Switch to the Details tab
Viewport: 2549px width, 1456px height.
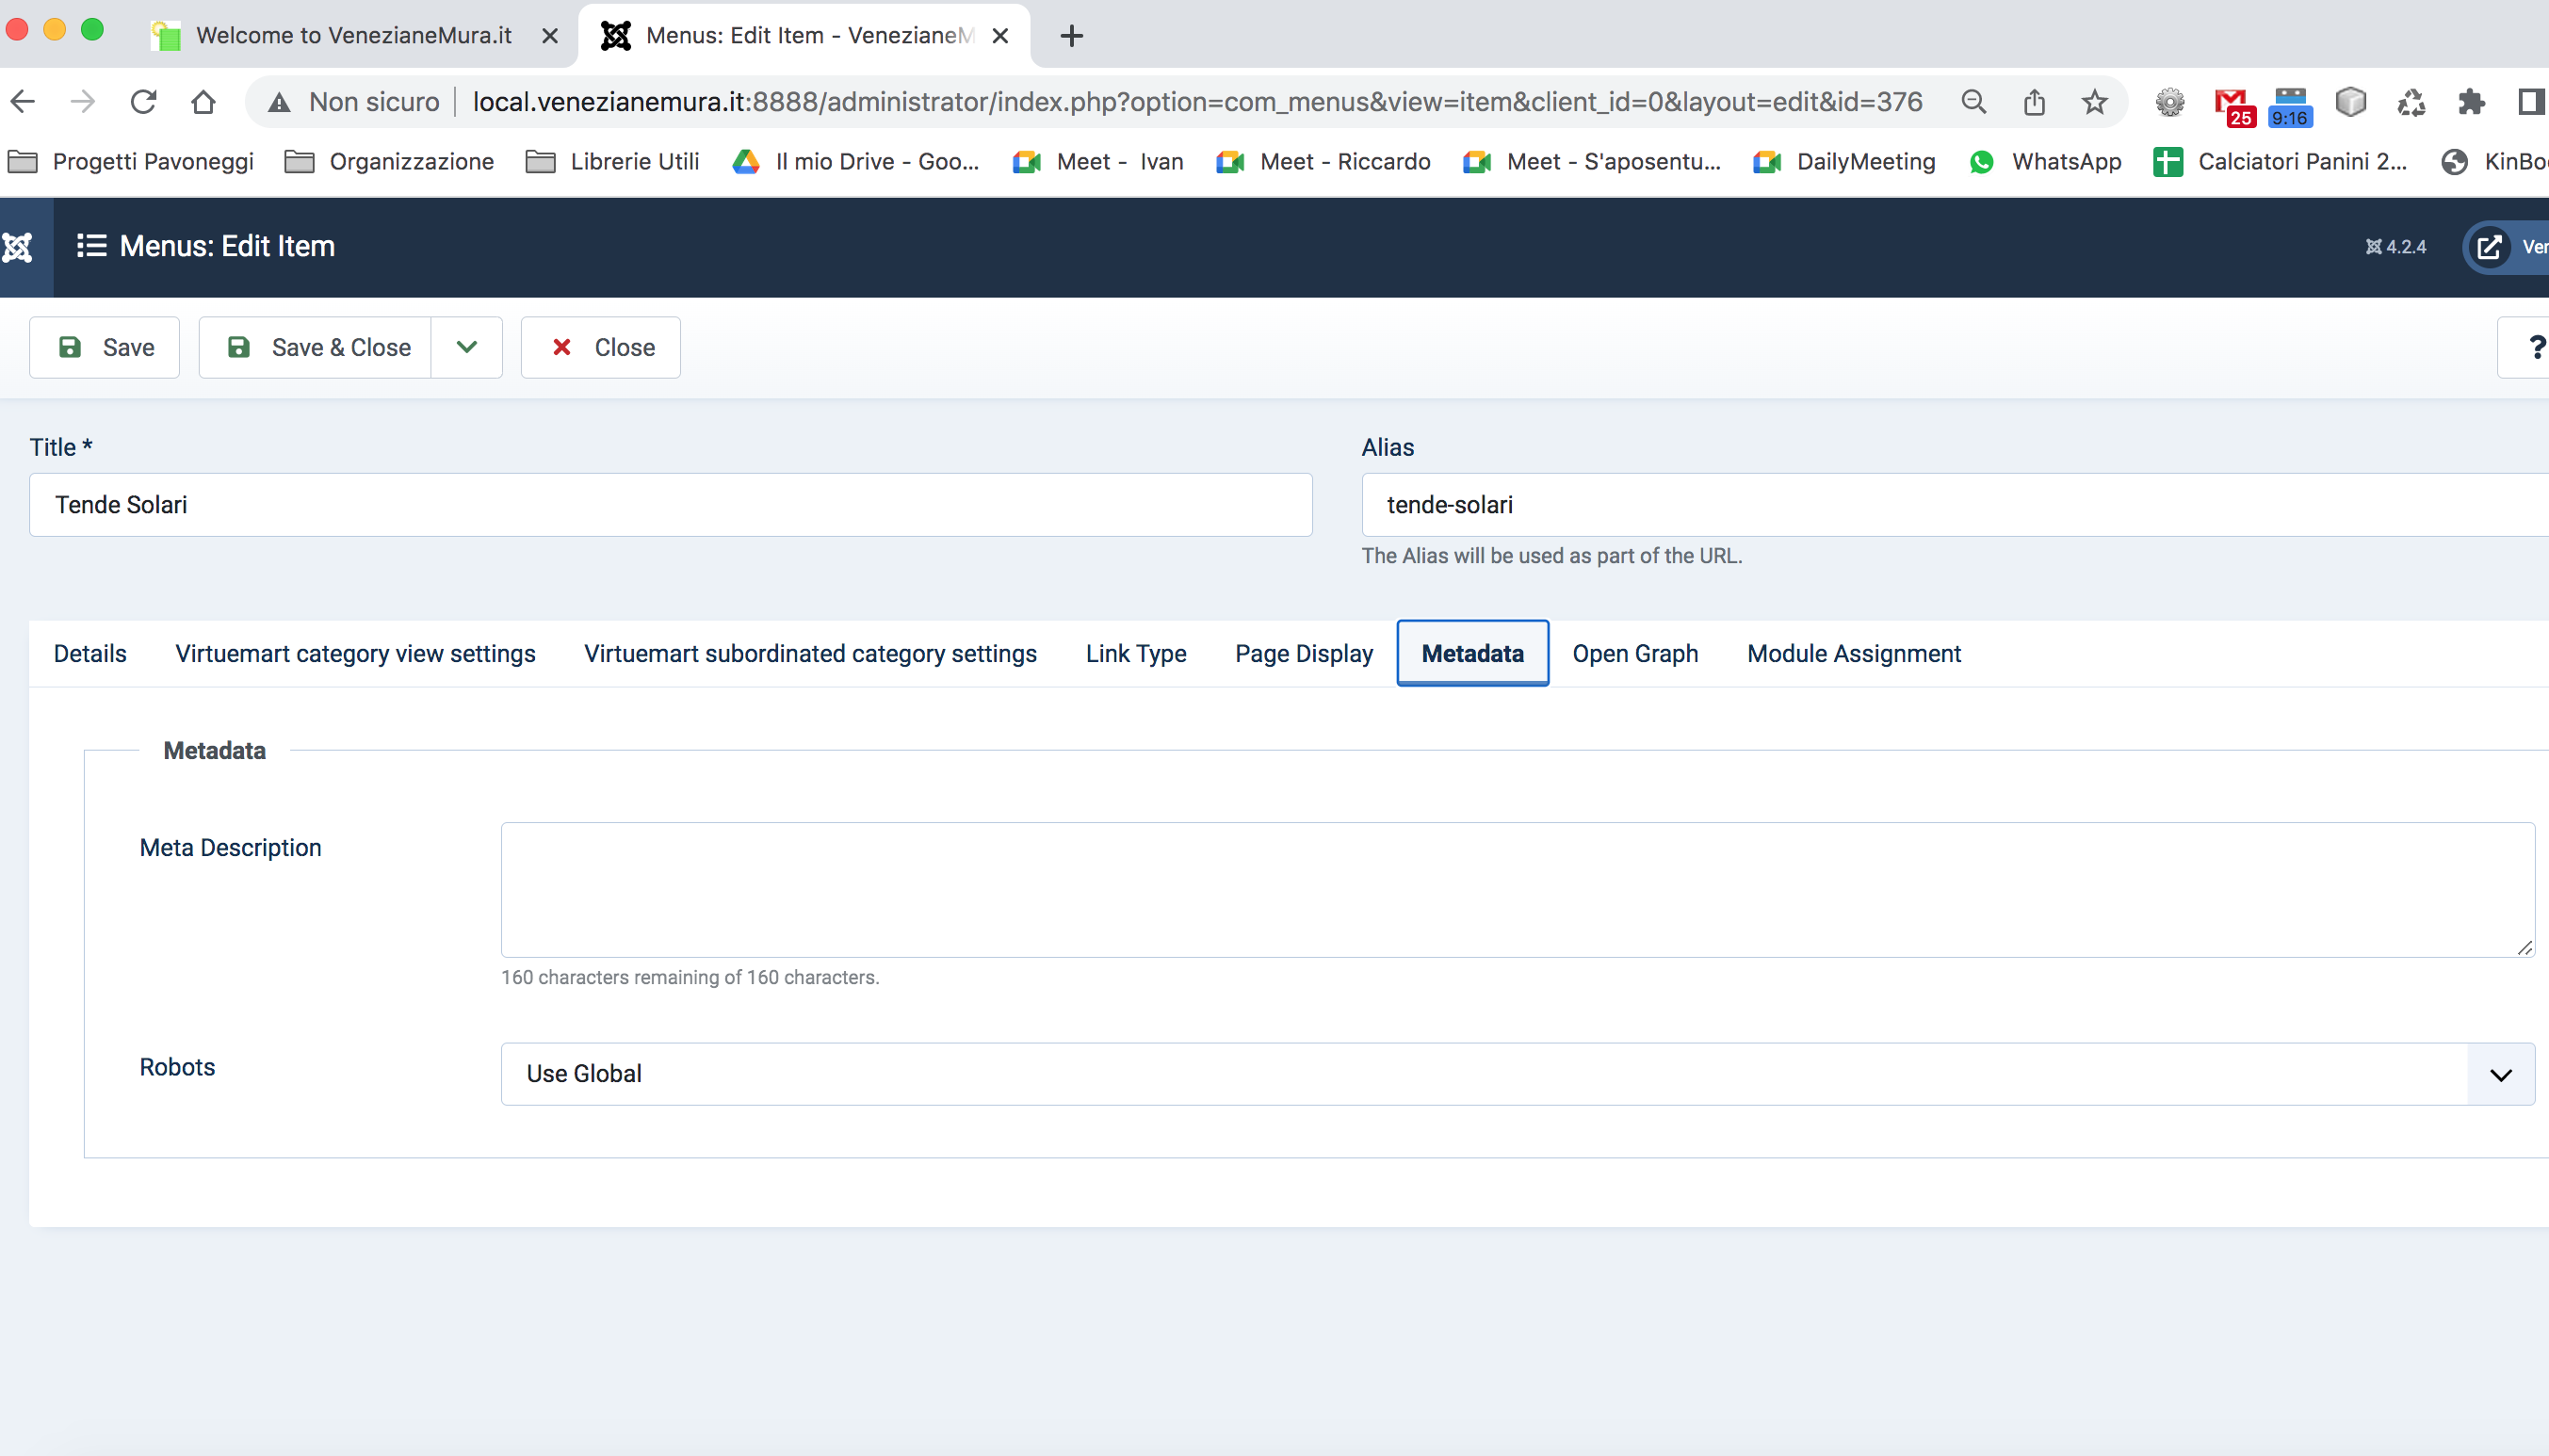[90, 653]
